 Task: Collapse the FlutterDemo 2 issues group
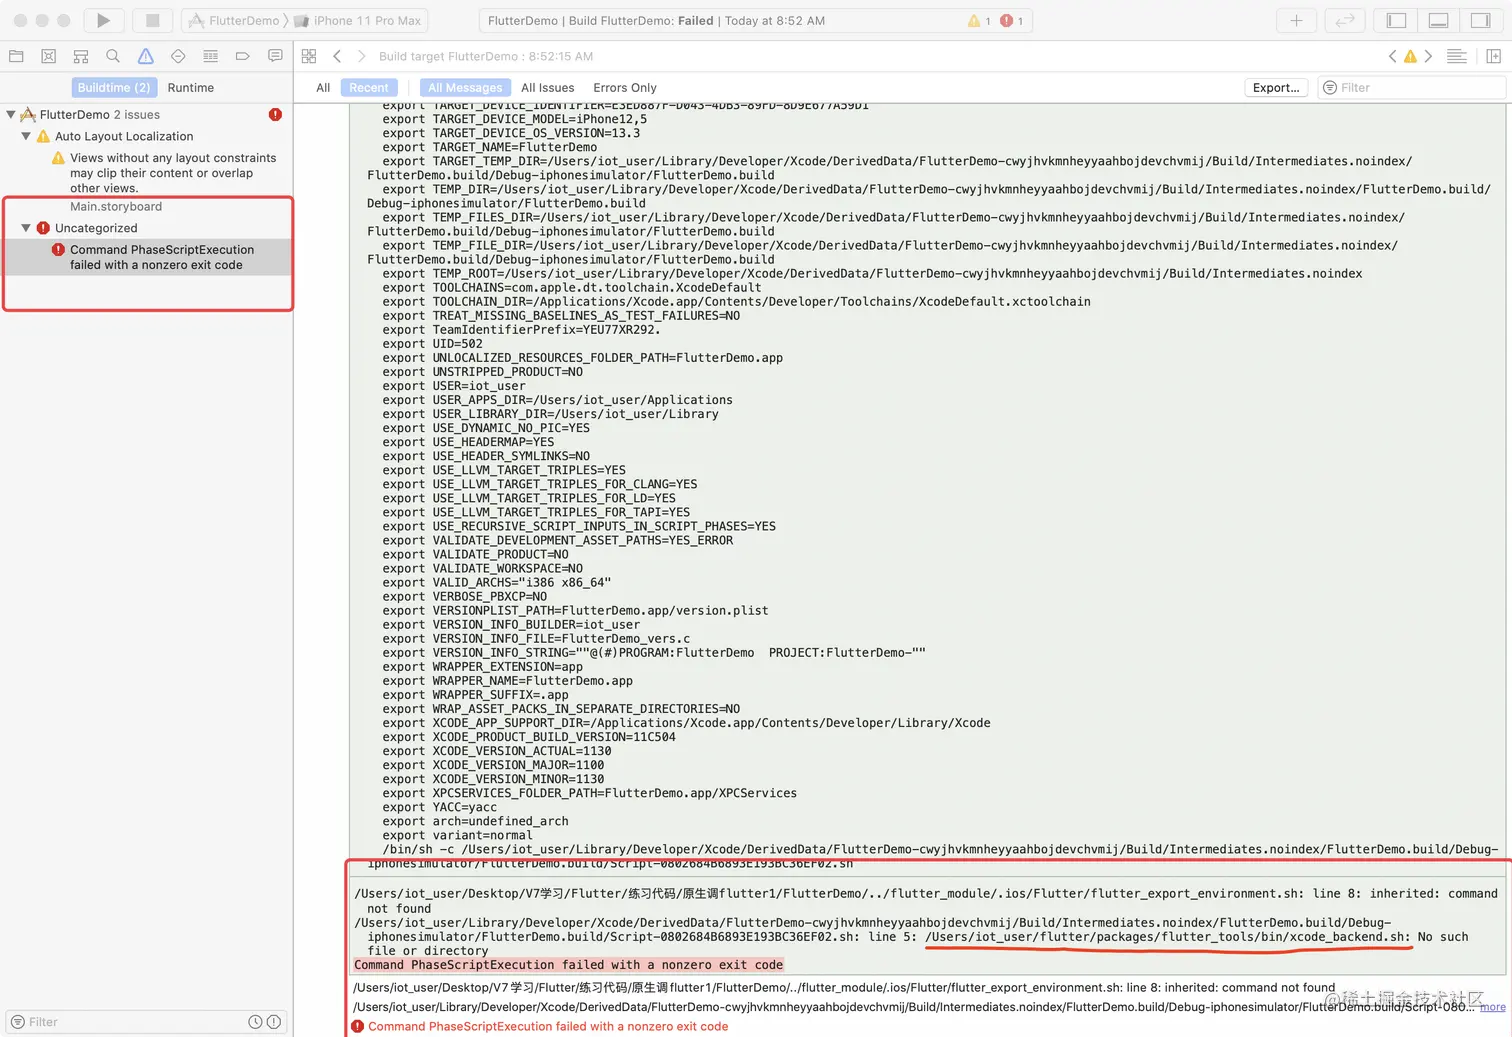pos(11,115)
